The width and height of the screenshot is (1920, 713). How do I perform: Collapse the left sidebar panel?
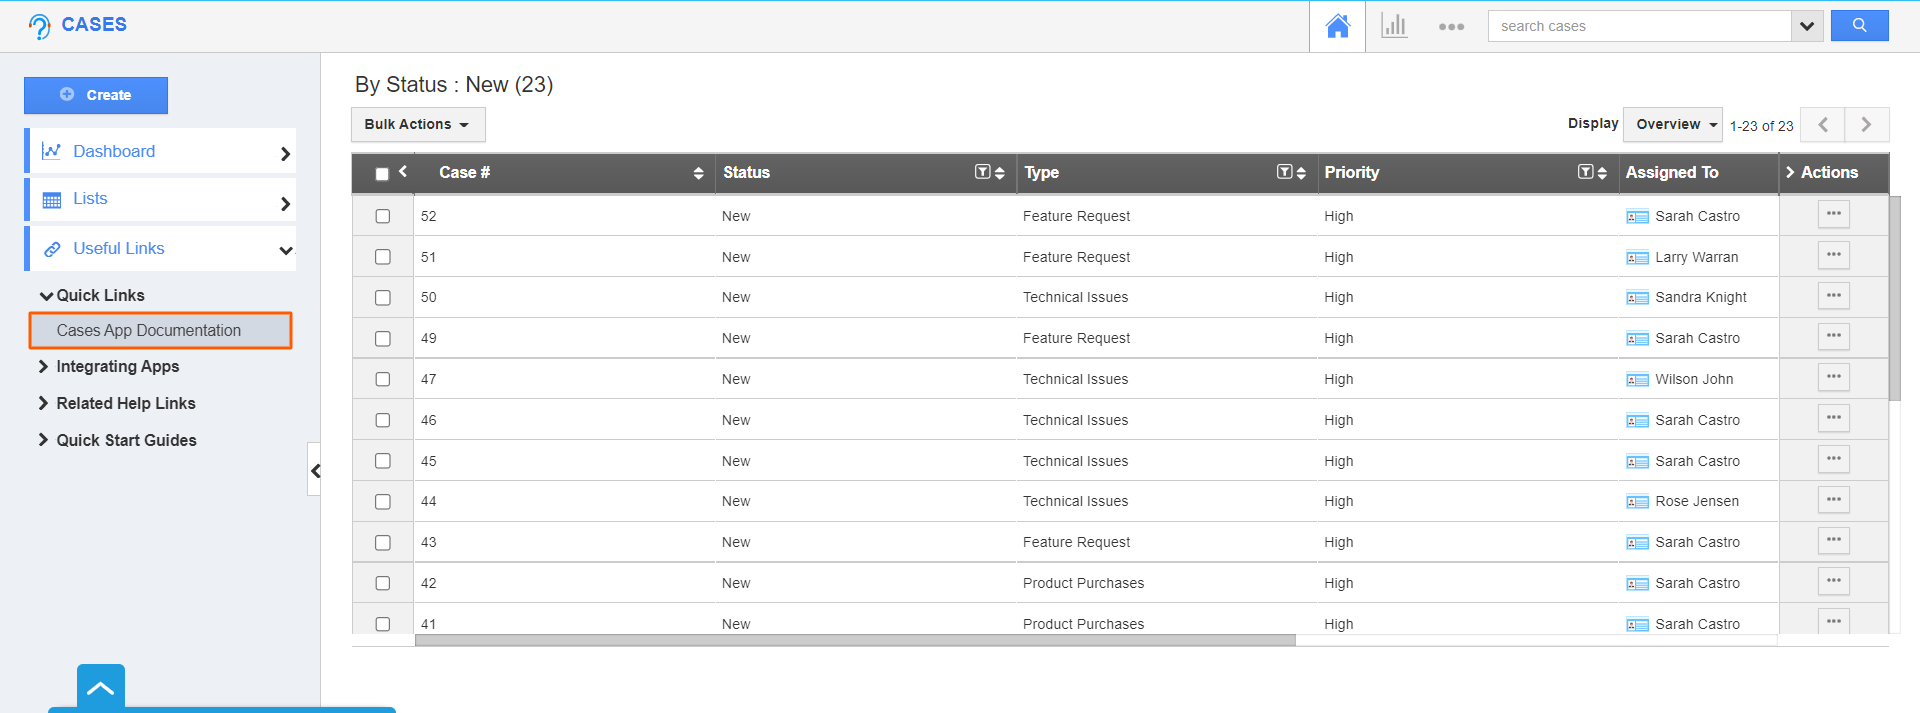(315, 470)
